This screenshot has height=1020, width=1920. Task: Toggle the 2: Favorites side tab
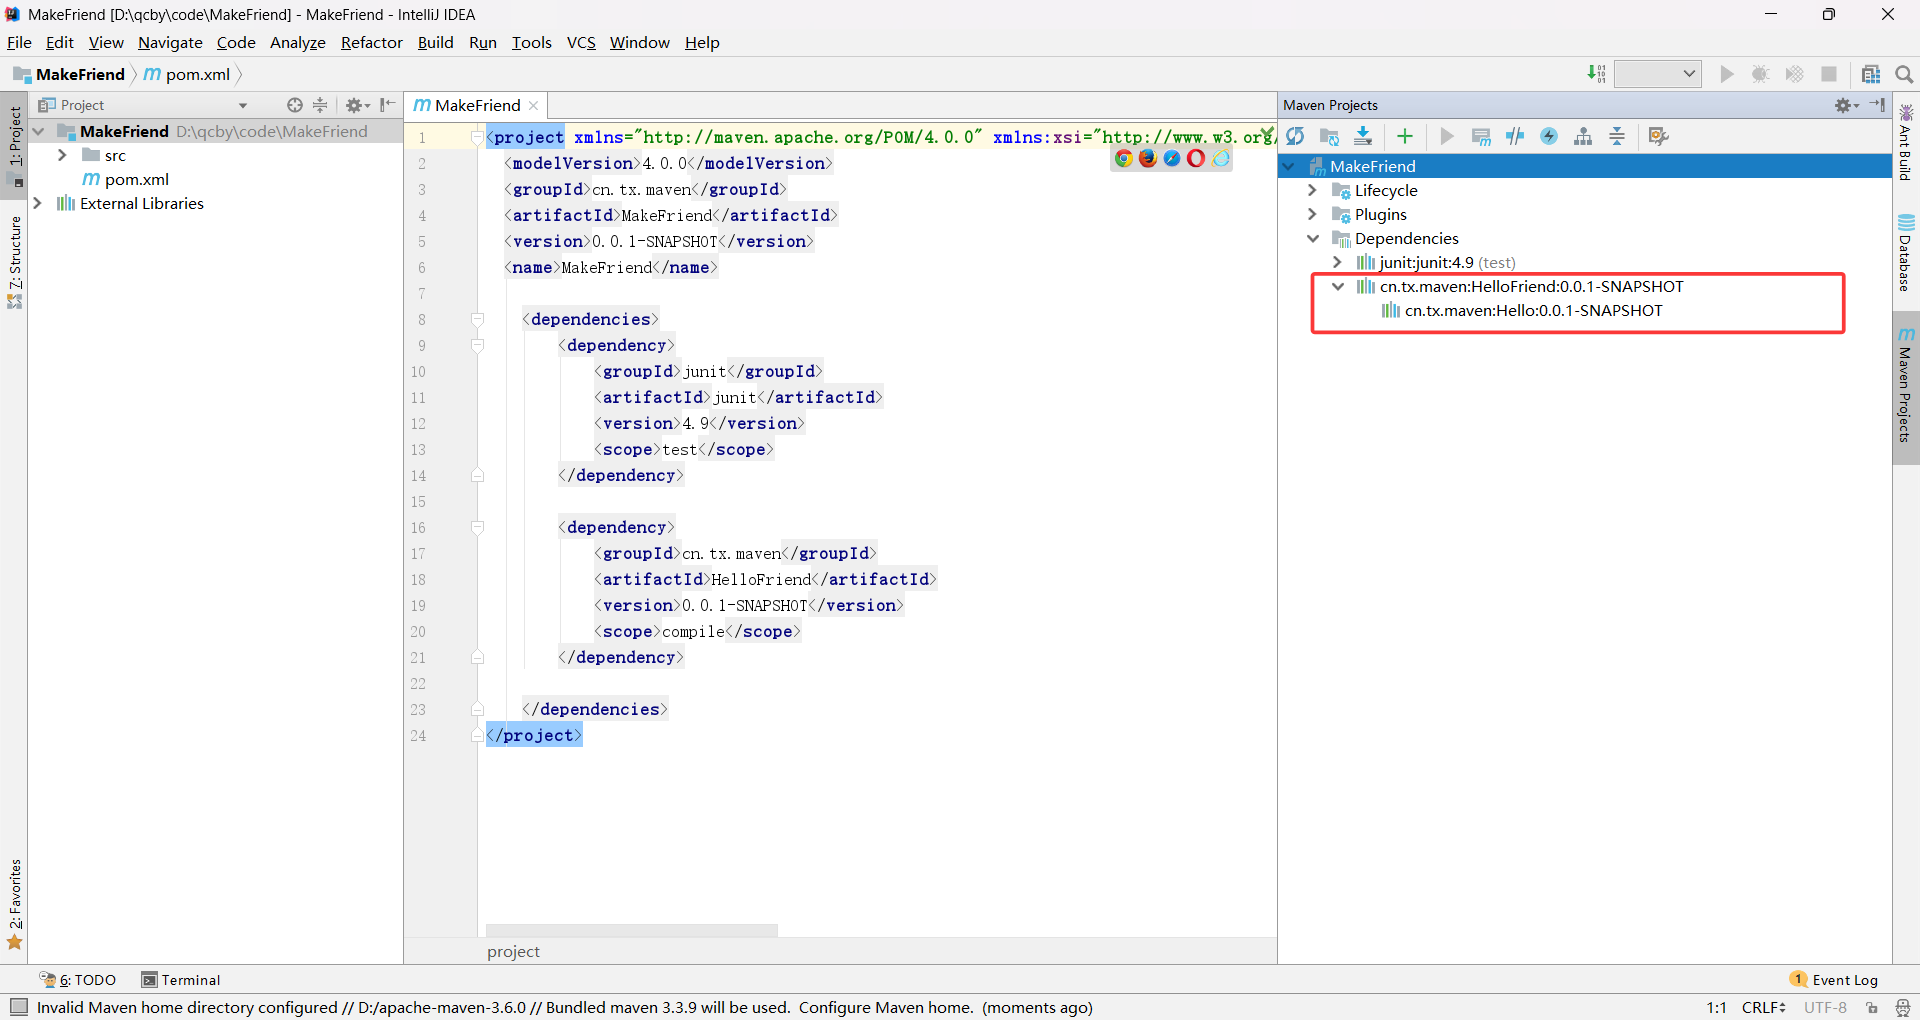click(x=14, y=903)
